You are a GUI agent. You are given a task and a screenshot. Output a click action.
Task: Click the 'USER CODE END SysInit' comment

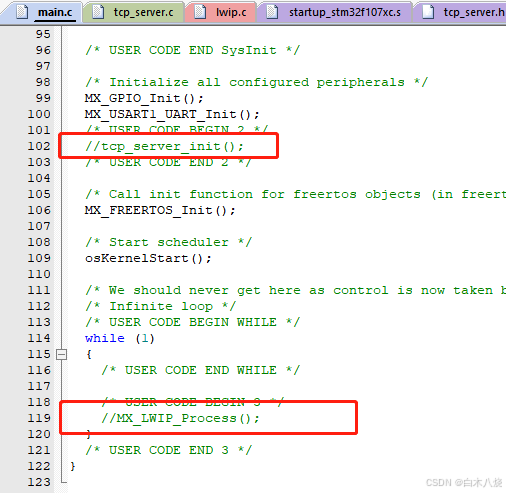click(193, 50)
